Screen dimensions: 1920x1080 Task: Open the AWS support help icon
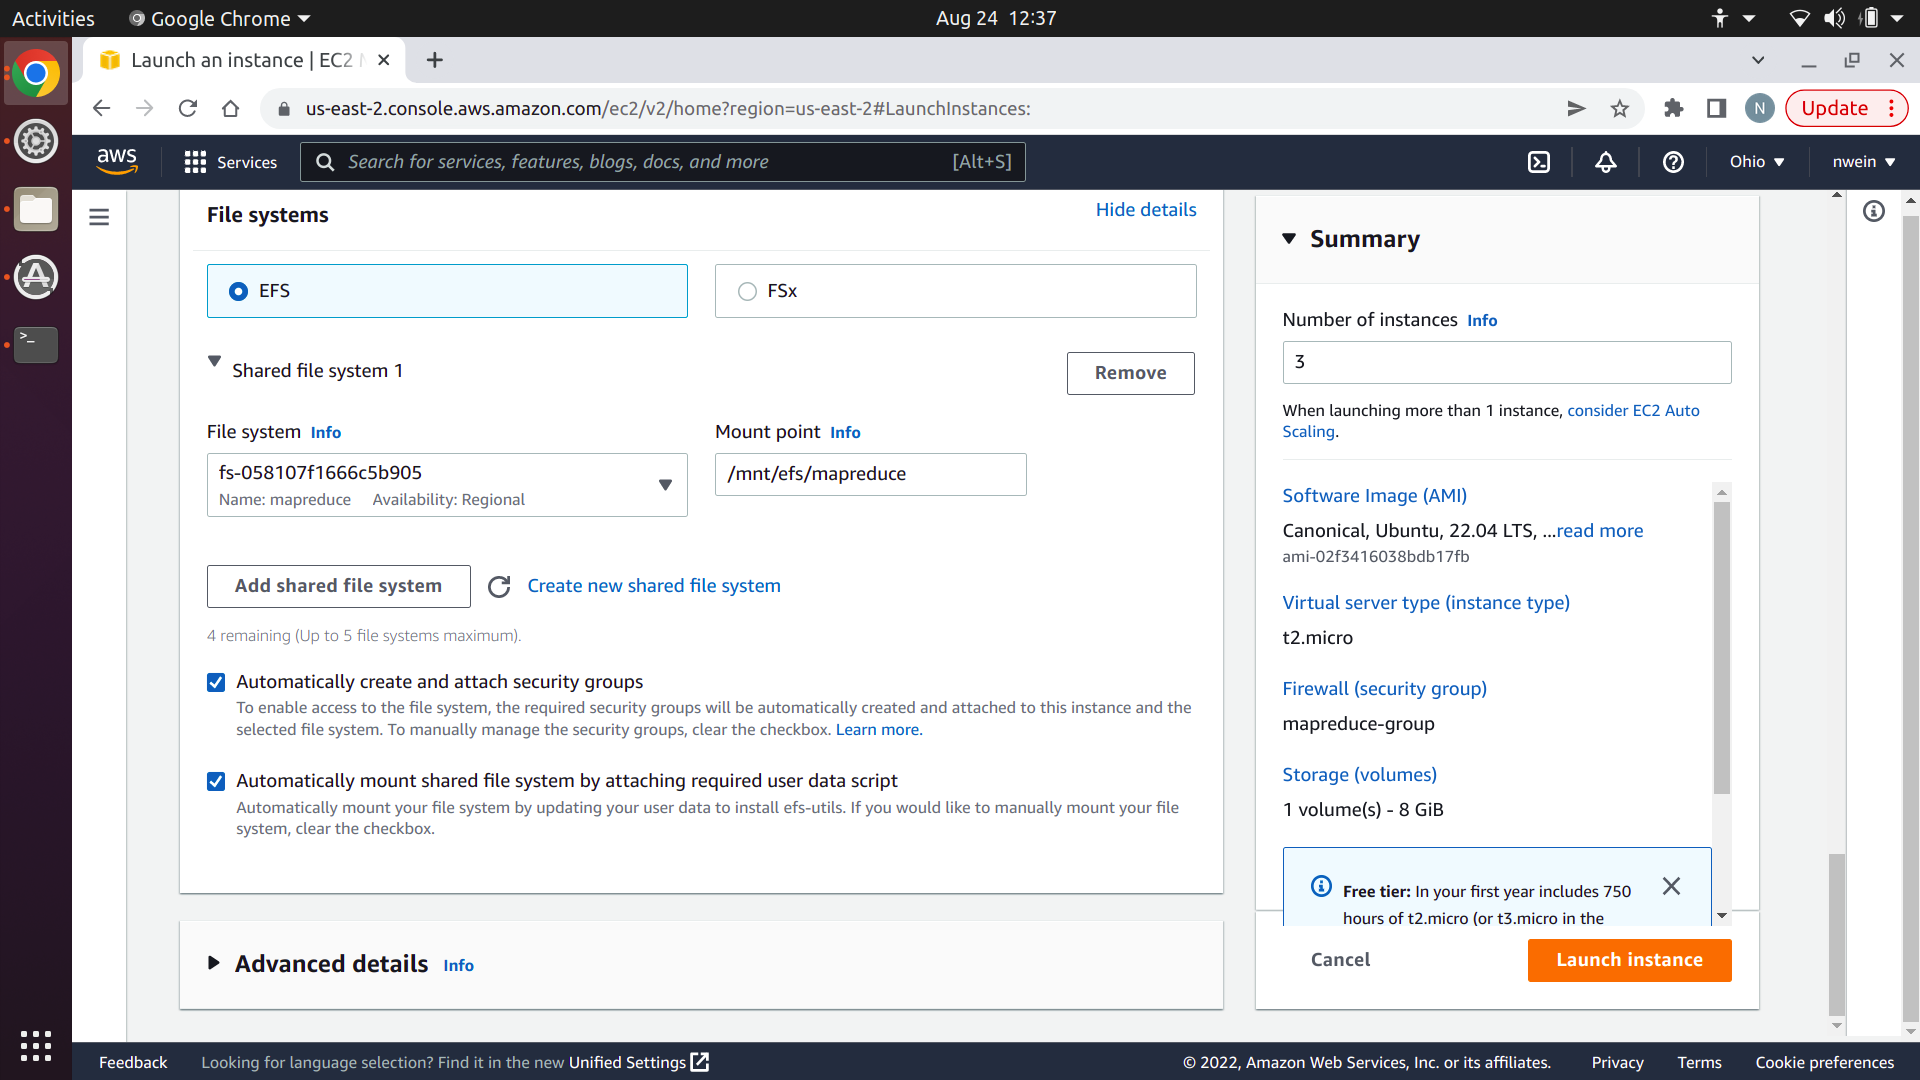tap(1673, 162)
